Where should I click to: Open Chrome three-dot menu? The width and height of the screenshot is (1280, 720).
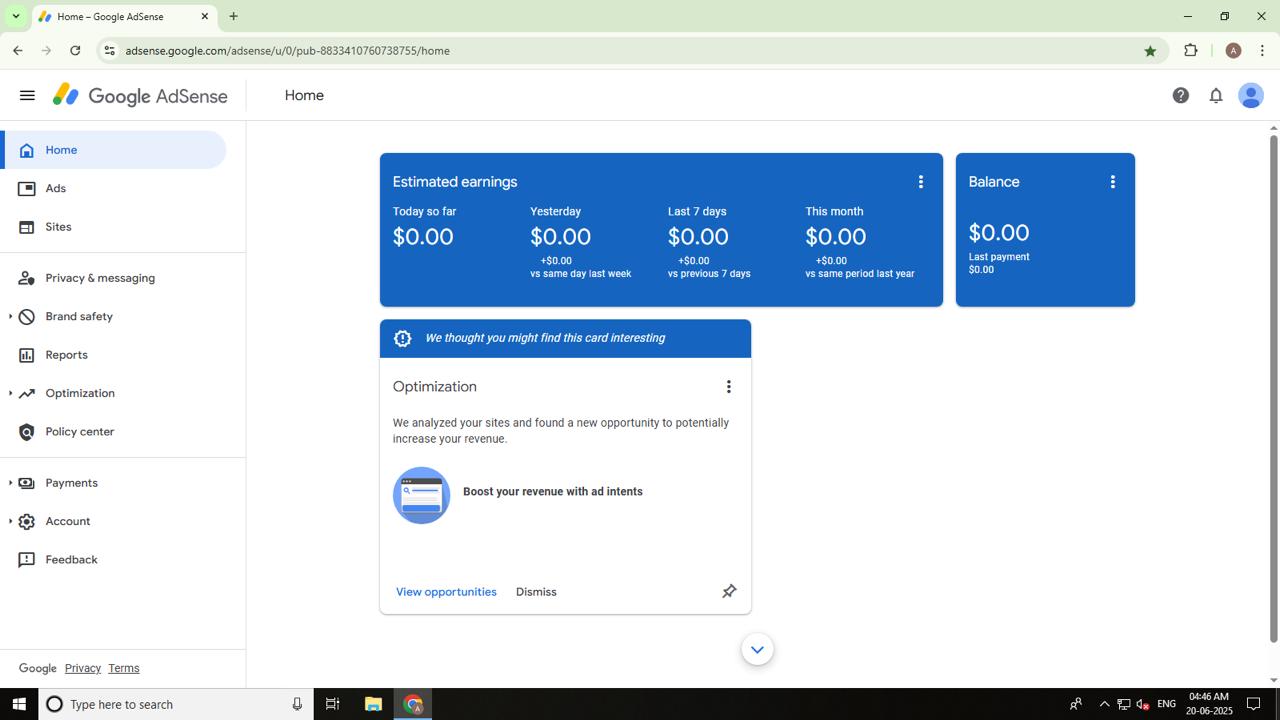click(1263, 51)
